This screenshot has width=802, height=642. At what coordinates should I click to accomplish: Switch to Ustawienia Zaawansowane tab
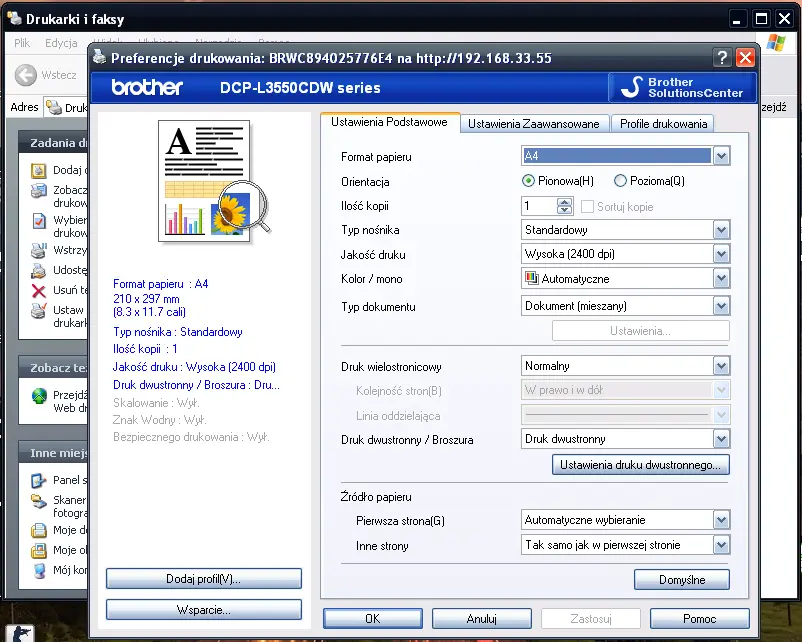point(534,124)
